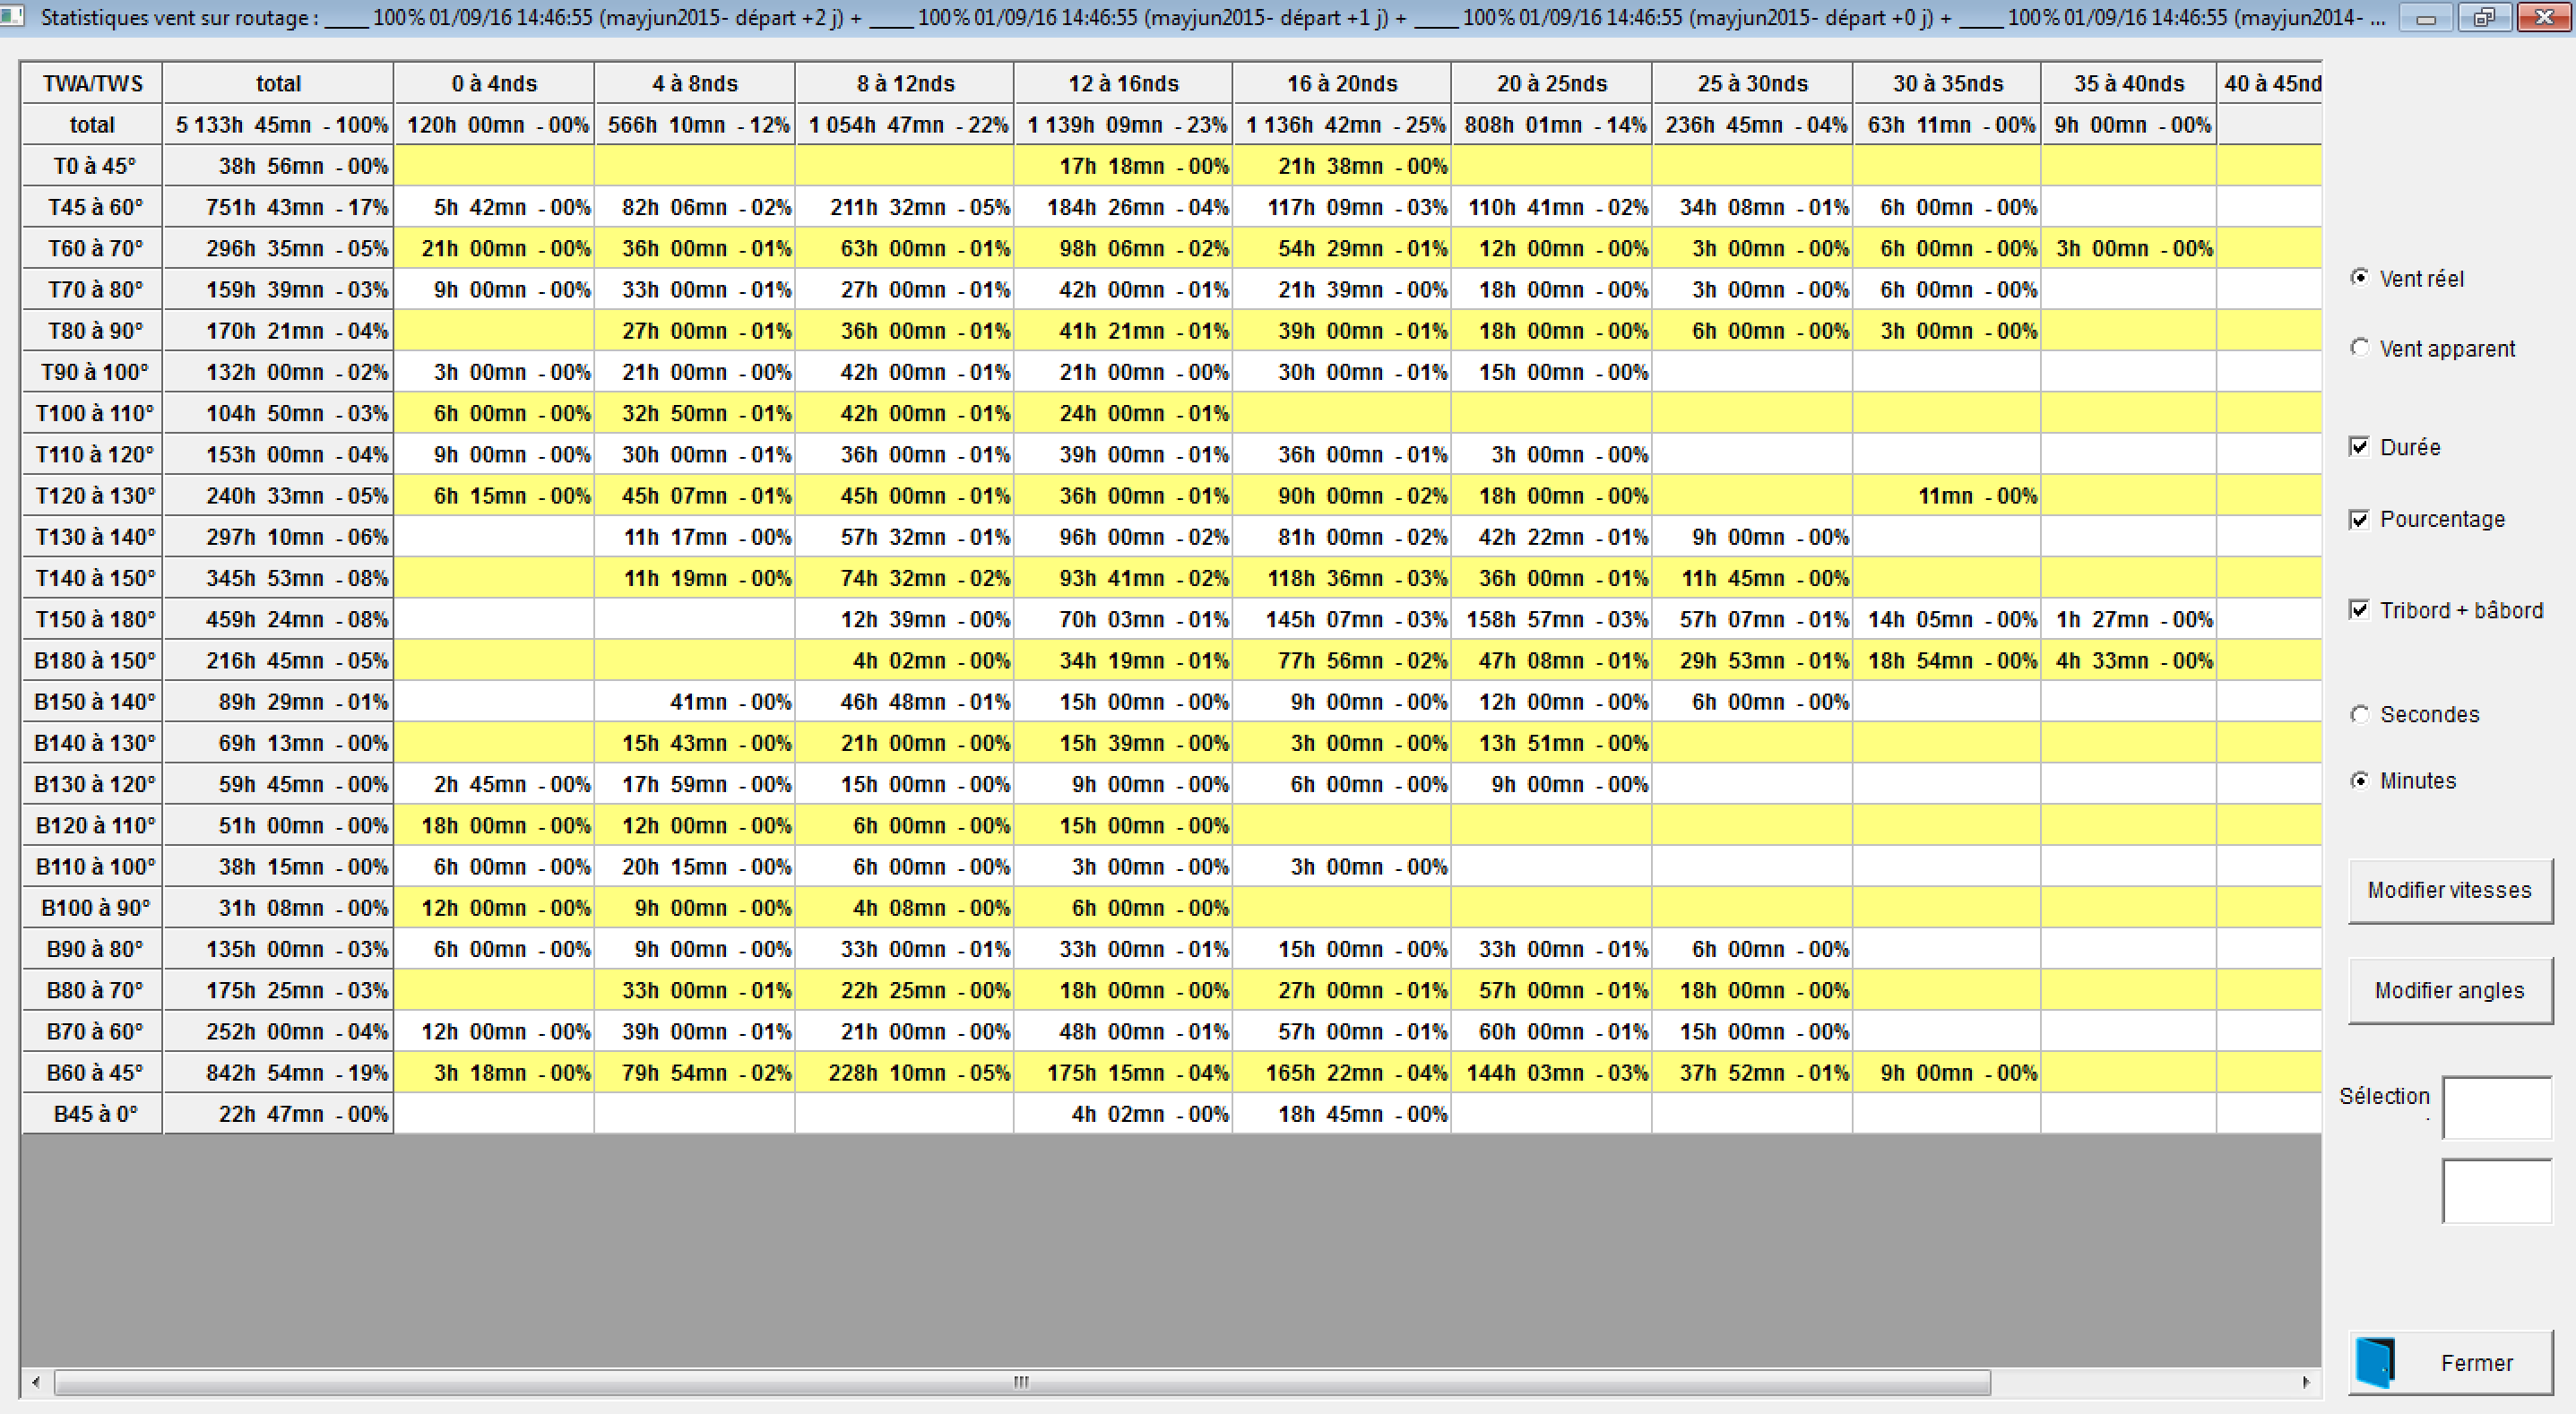Click the T90 à 100° row label
Viewport: 2576px width, 1414px height.
point(92,372)
